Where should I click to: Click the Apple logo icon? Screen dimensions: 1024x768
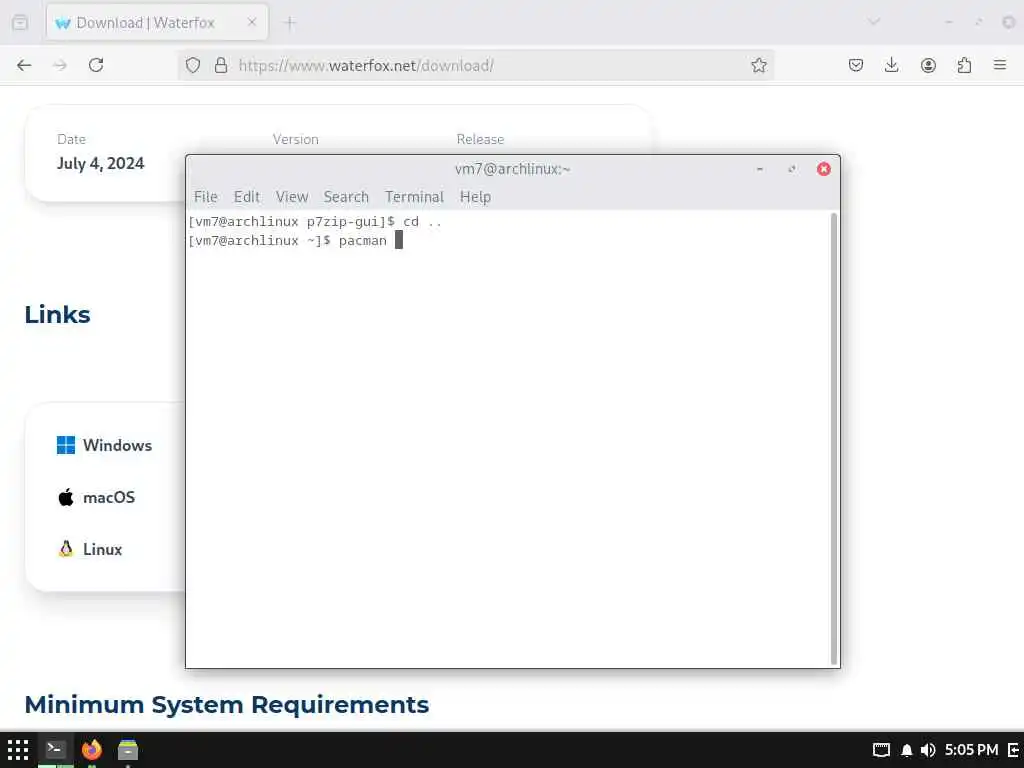tap(65, 498)
